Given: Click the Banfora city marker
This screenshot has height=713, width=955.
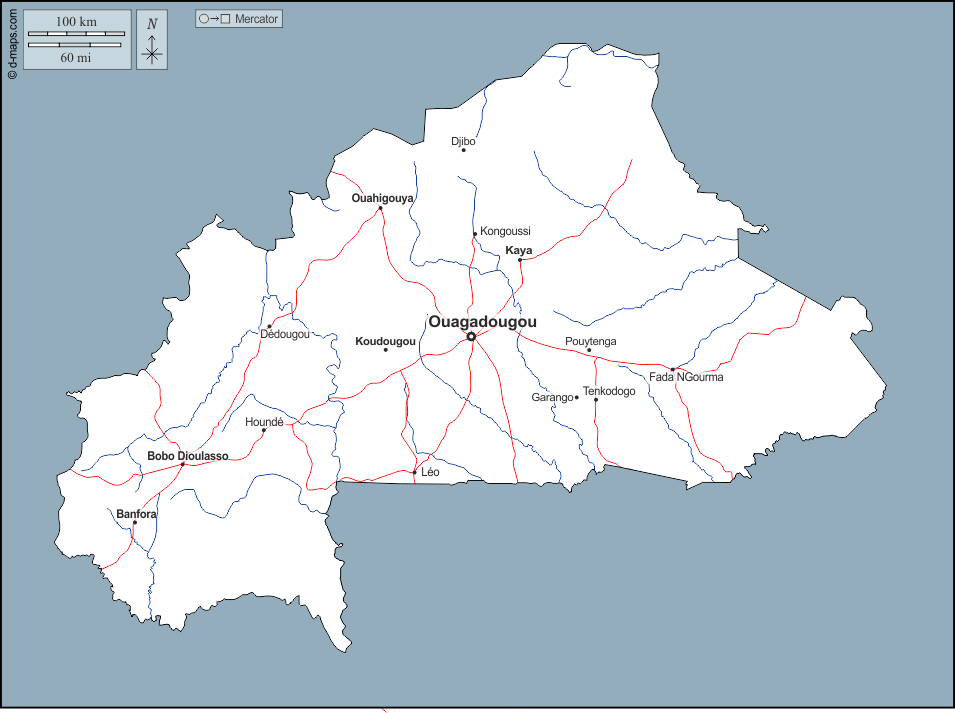Looking at the screenshot, I should point(135,522).
